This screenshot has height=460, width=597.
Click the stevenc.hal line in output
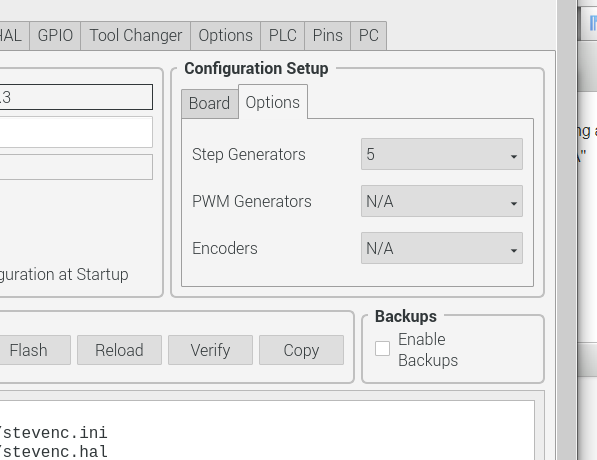click(x=53, y=452)
